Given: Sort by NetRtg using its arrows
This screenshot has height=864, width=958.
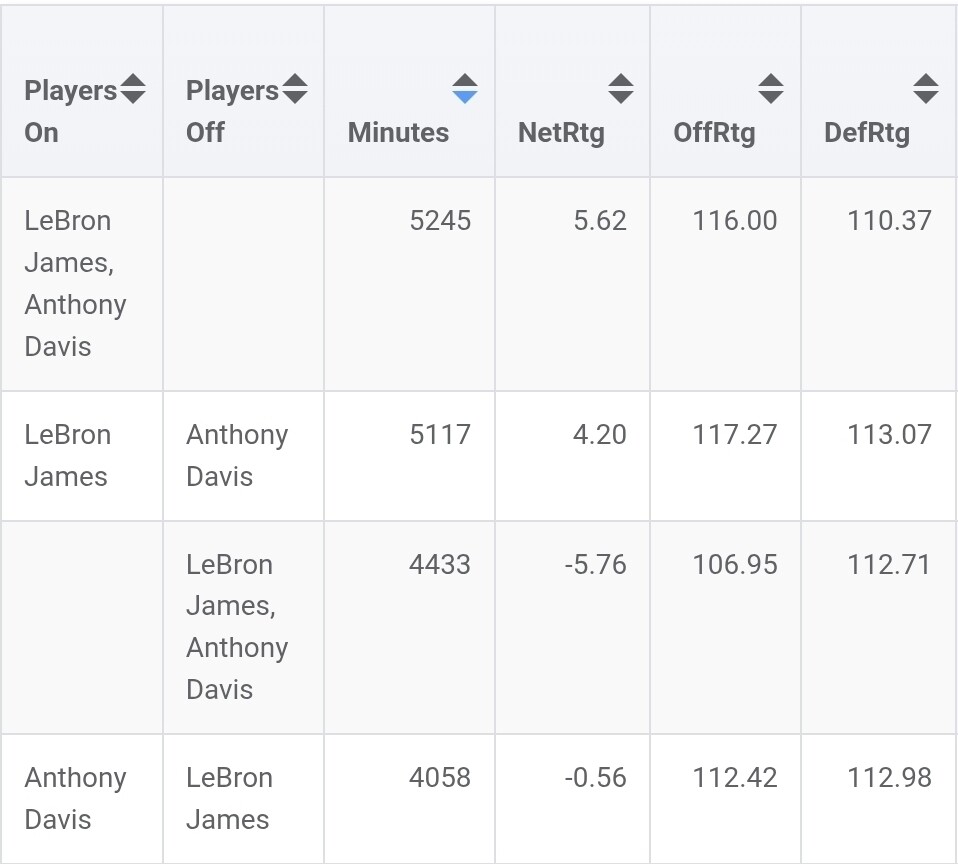Looking at the screenshot, I should [x=620, y=89].
